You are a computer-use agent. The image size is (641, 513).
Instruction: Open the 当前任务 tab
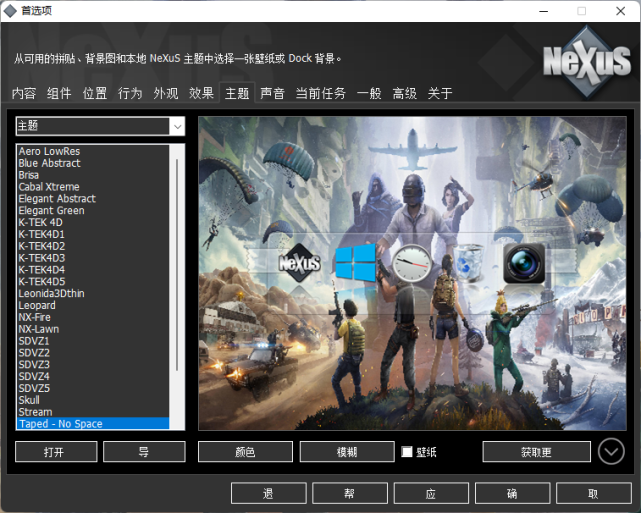click(x=320, y=93)
